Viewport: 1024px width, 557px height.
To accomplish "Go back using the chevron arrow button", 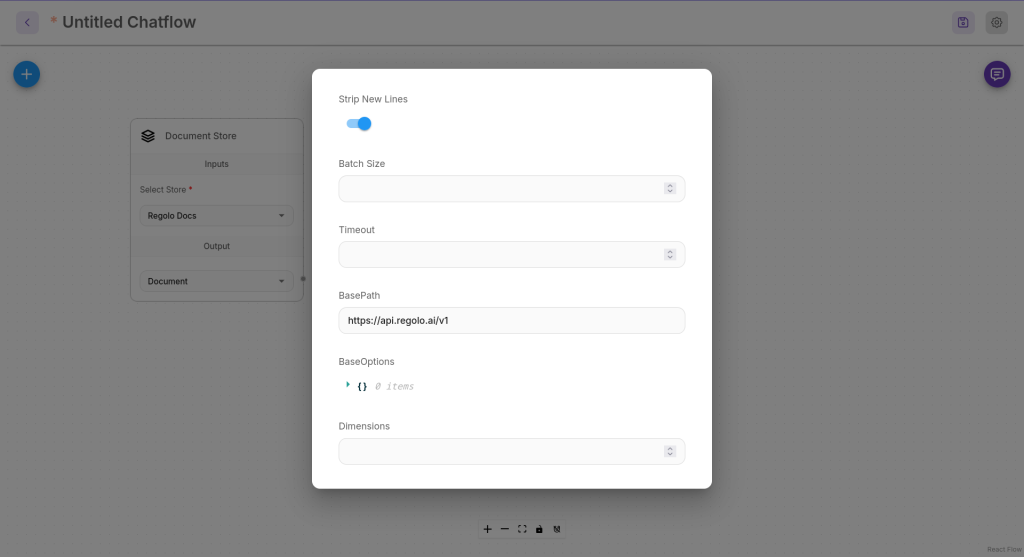I will (x=27, y=22).
